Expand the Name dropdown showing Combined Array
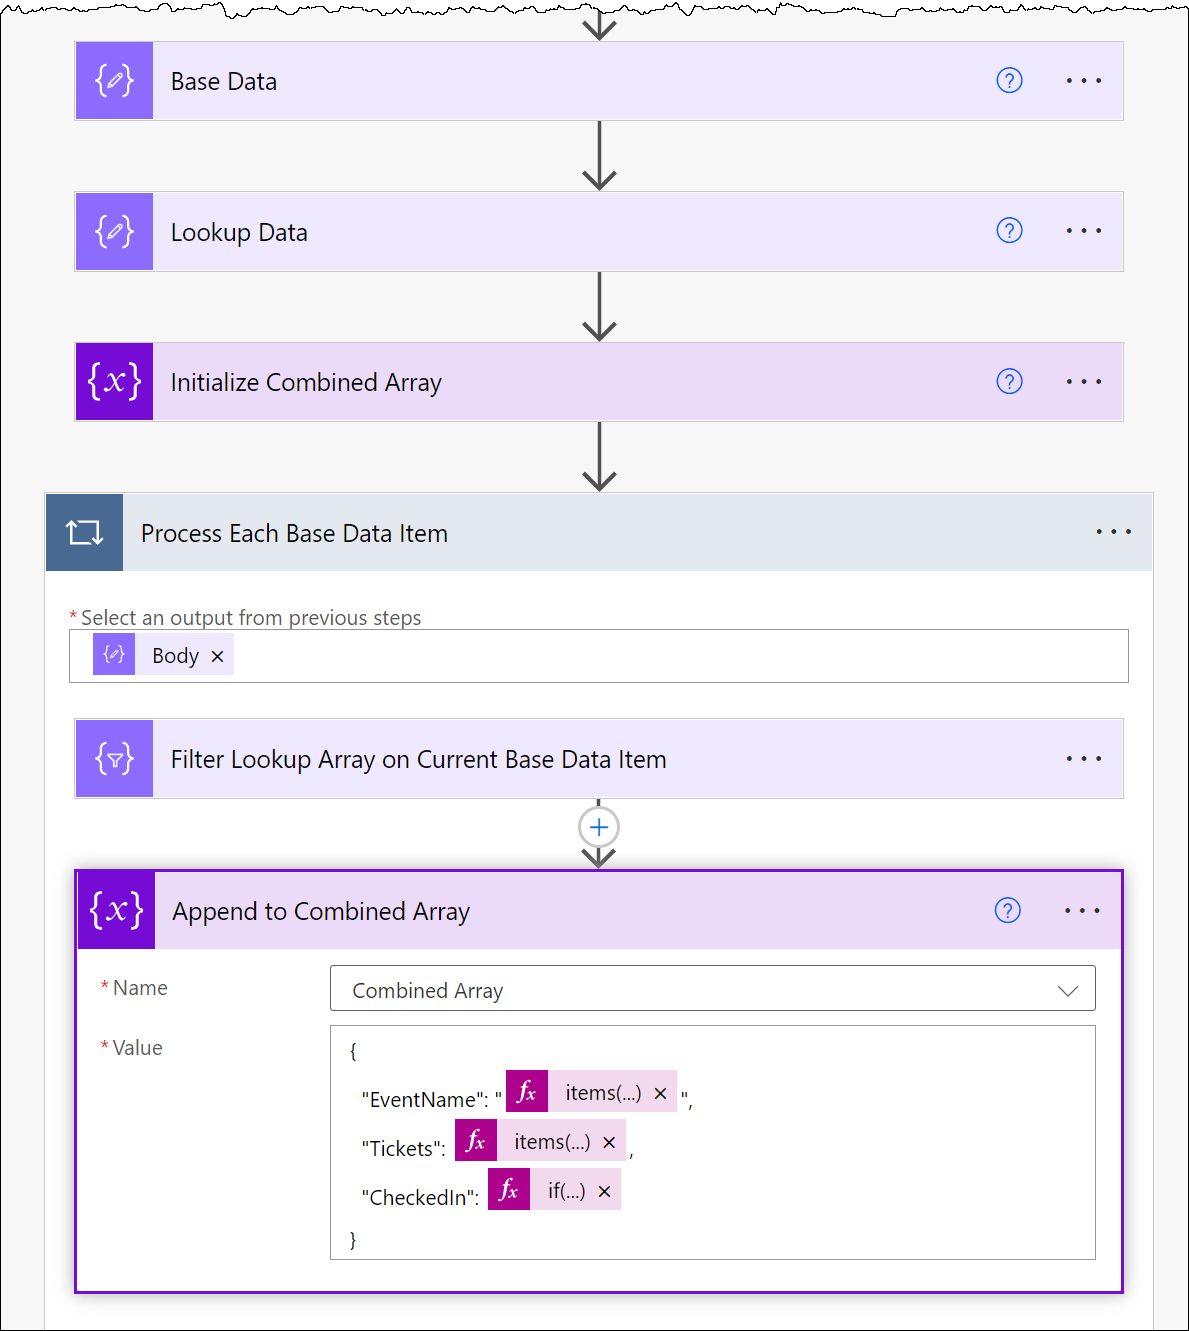This screenshot has width=1189, height=1331. [x=712, y=989]
